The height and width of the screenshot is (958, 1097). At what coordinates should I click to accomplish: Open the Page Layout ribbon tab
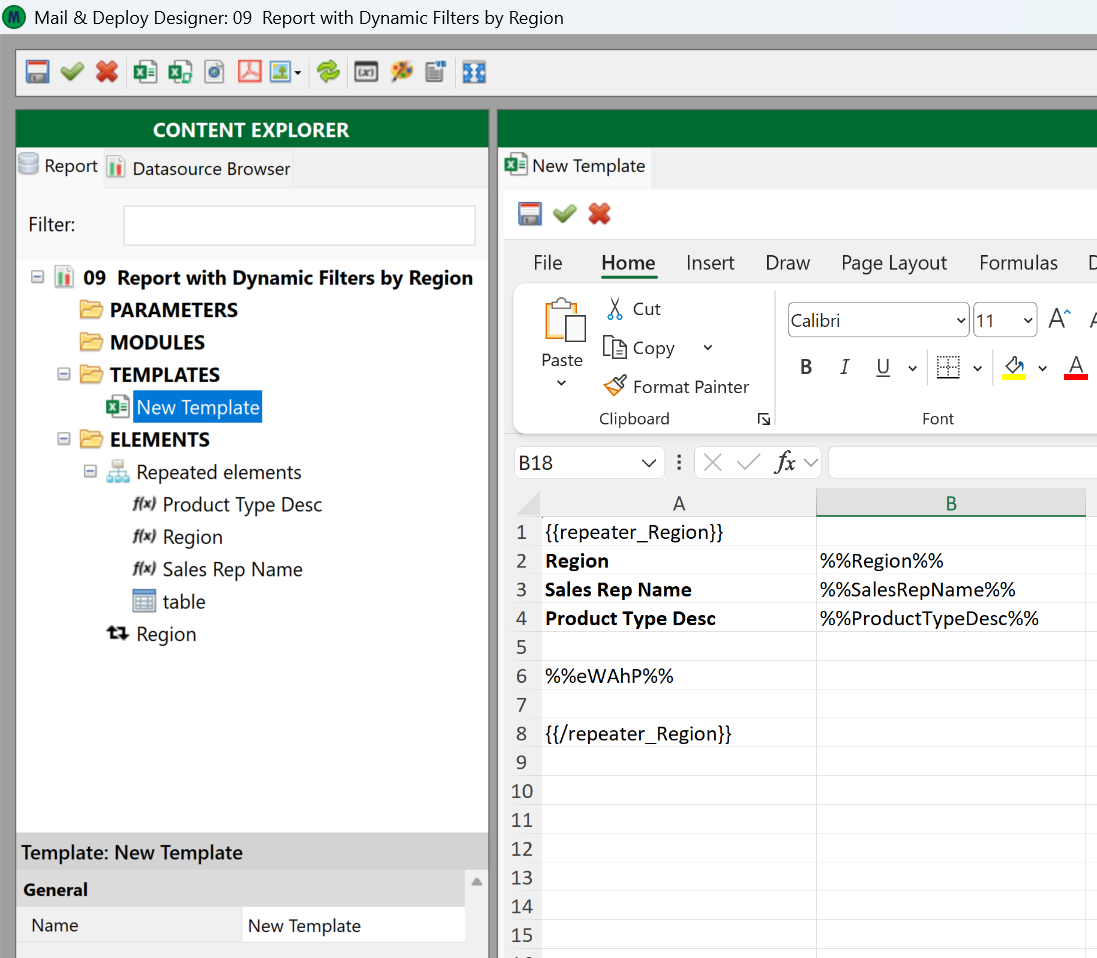893,263
